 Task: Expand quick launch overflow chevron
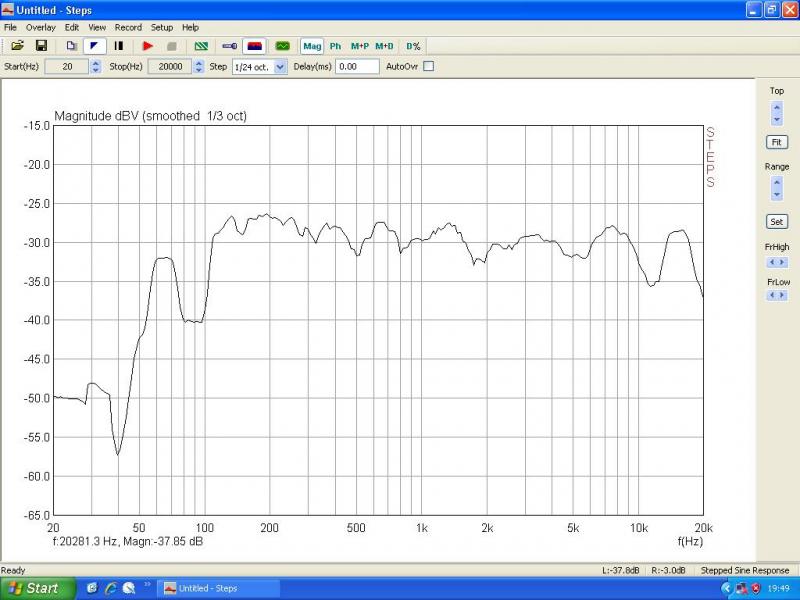147,585
